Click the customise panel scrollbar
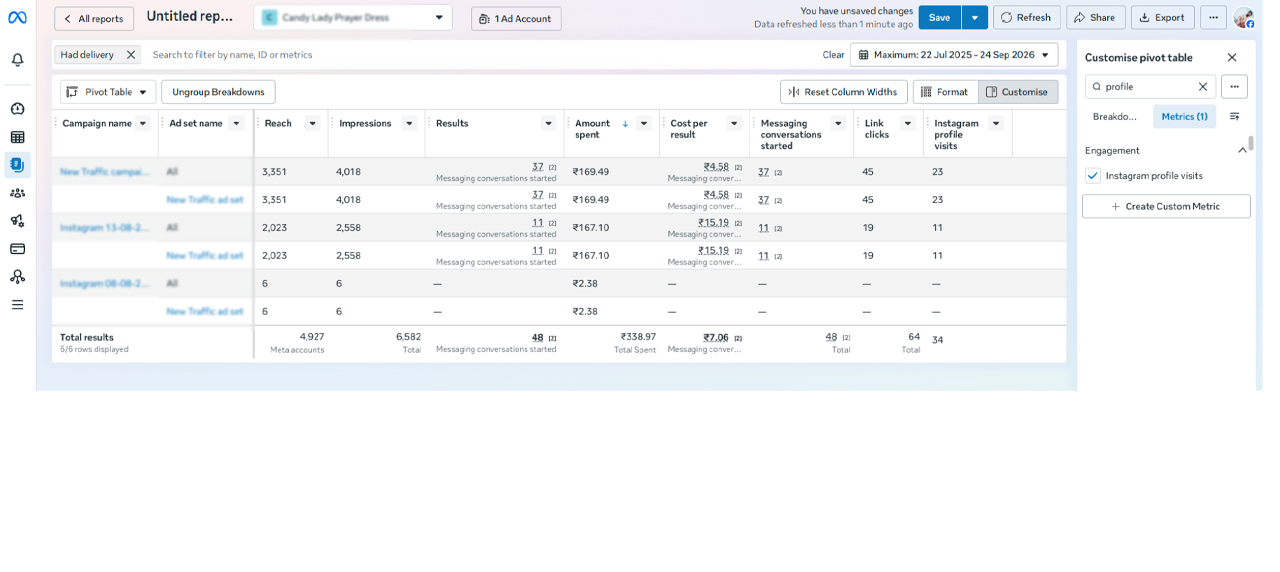This screenshot has width=1280, height=572. coord(1251,143)
